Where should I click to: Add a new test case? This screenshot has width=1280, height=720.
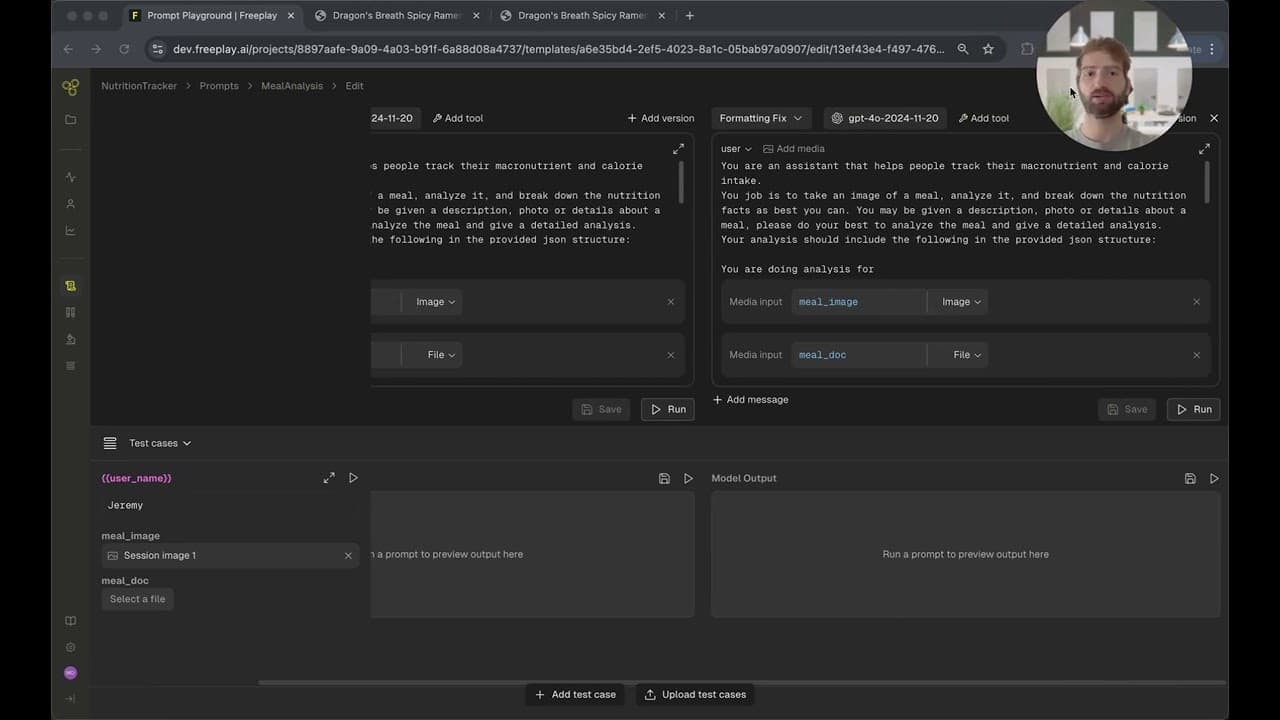pyautogui.click(x=575, y=694)
